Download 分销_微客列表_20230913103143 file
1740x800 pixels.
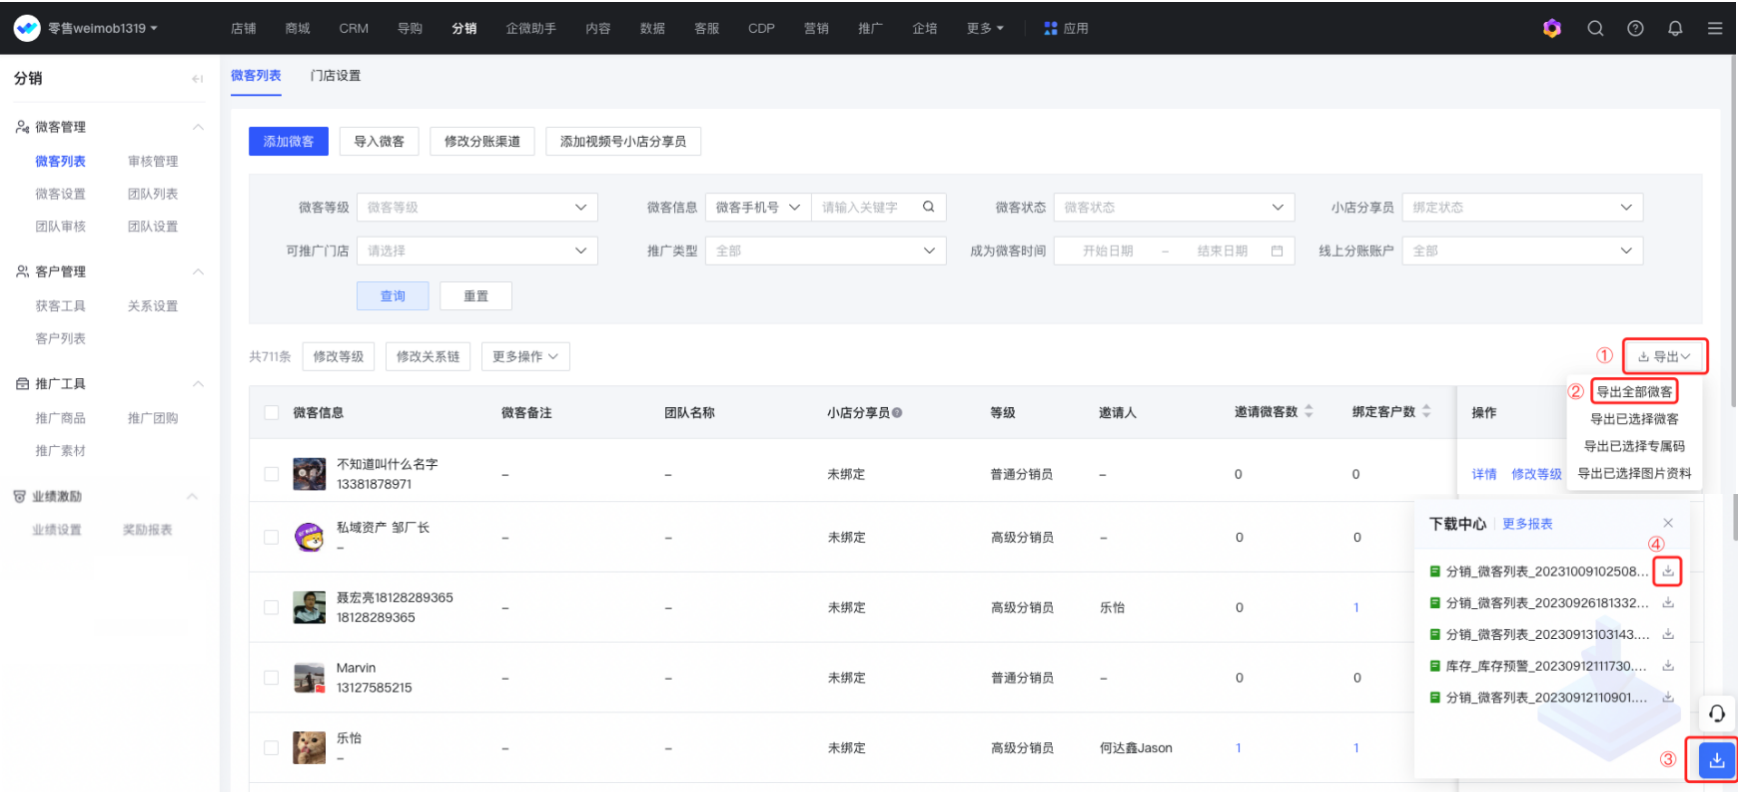tap(1668, 634)
